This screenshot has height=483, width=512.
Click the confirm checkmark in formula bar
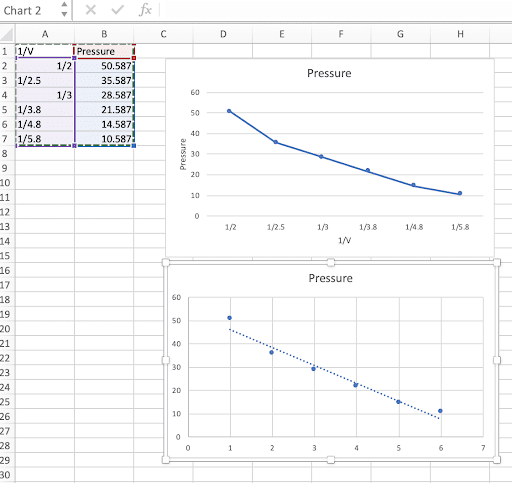(117, 10)
